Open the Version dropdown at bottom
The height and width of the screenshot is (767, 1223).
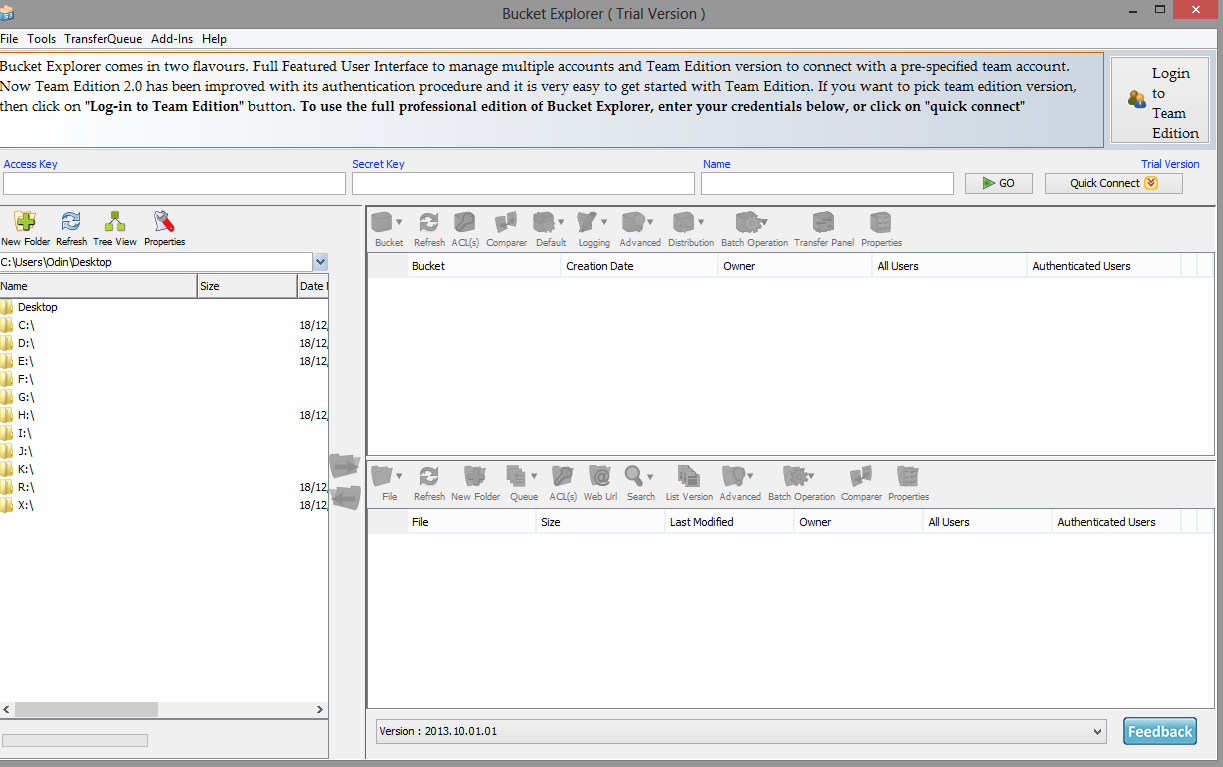(x=1099, y=731)
